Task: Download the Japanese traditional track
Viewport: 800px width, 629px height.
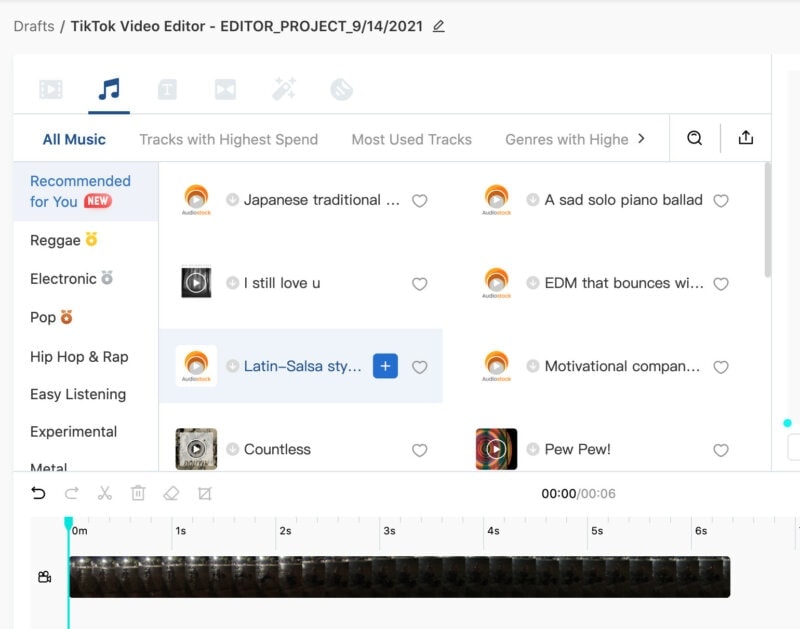Action: point(232,199)
